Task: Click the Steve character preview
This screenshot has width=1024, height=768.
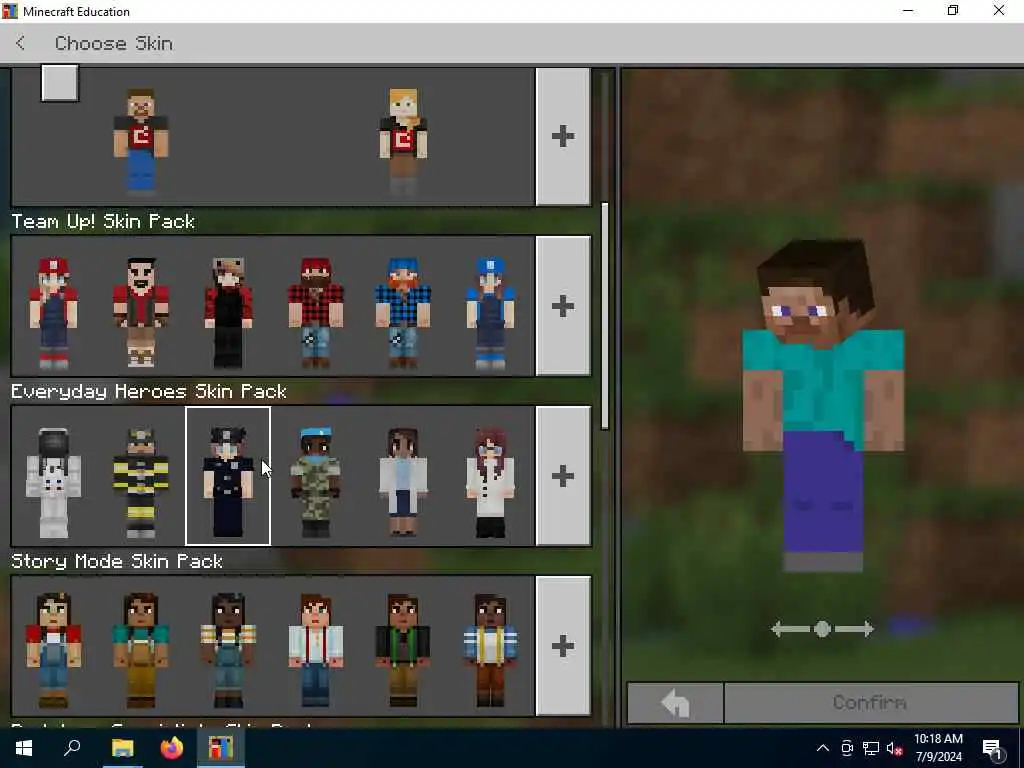Action: point(823,405)
